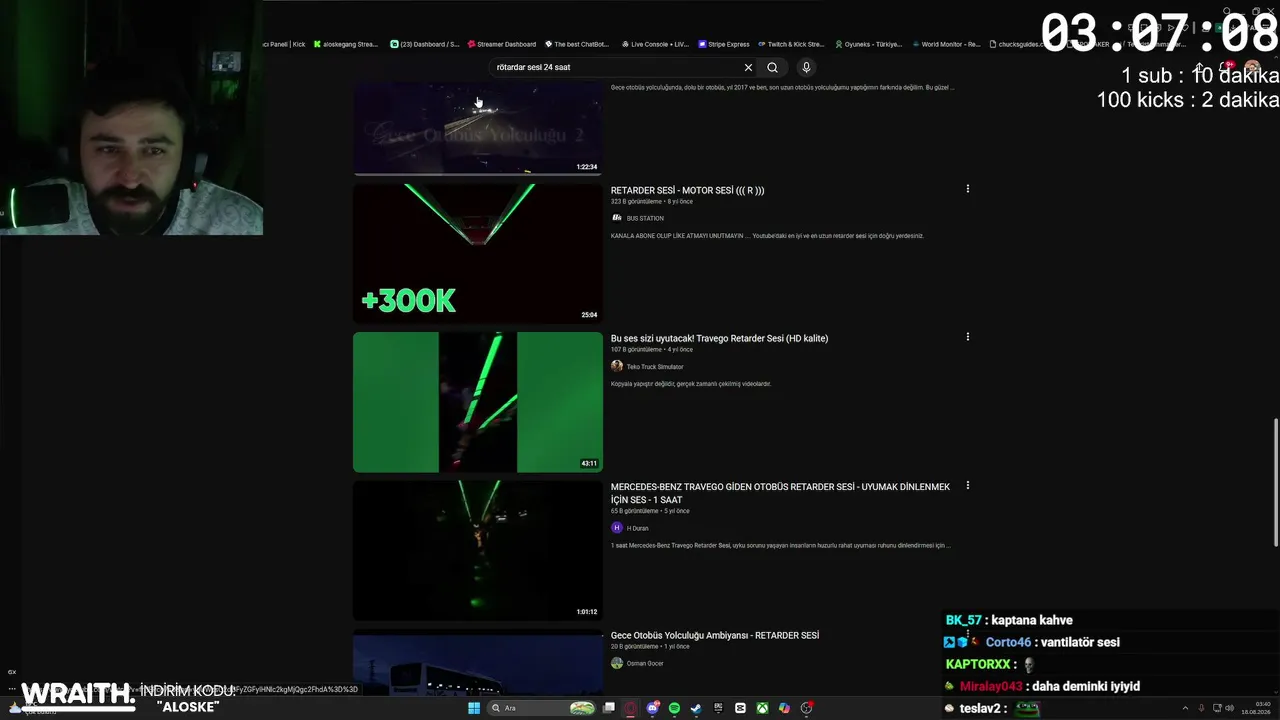Screen dimensions: 1280x720
Task: Click the Osman Gocer channel avatar
Action: coord(617,663)
